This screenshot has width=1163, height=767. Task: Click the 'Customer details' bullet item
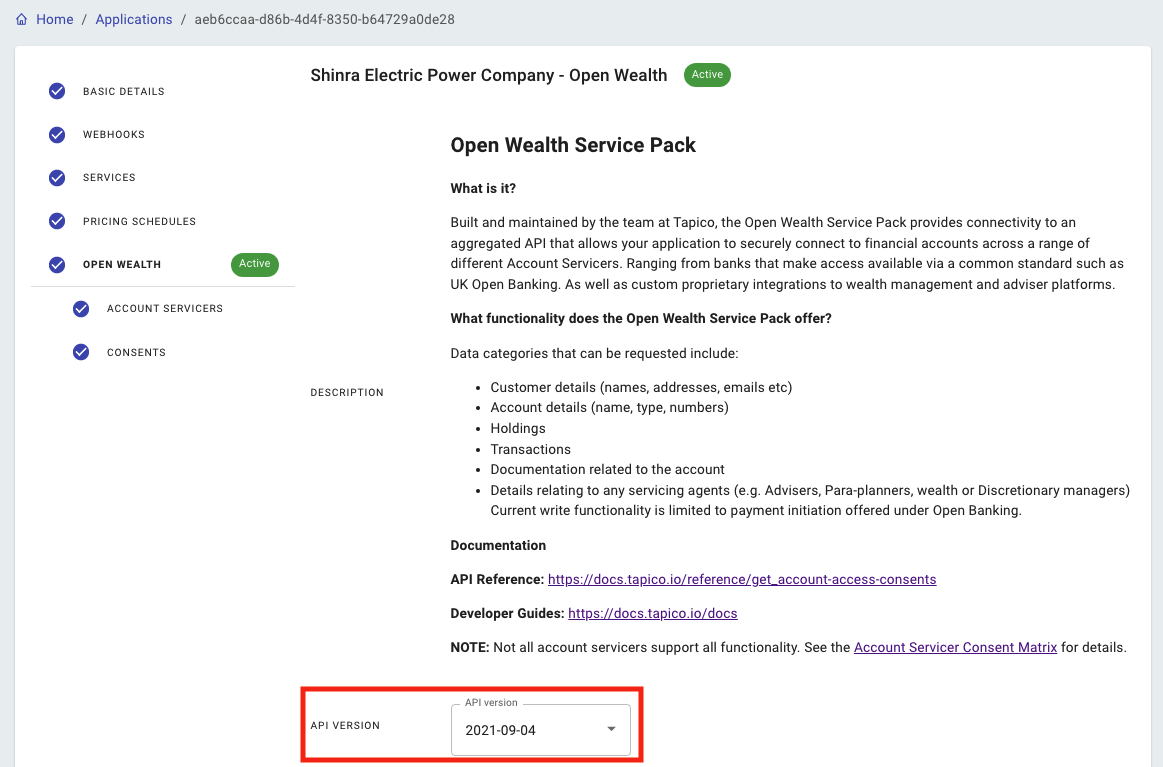click(641, 387)
